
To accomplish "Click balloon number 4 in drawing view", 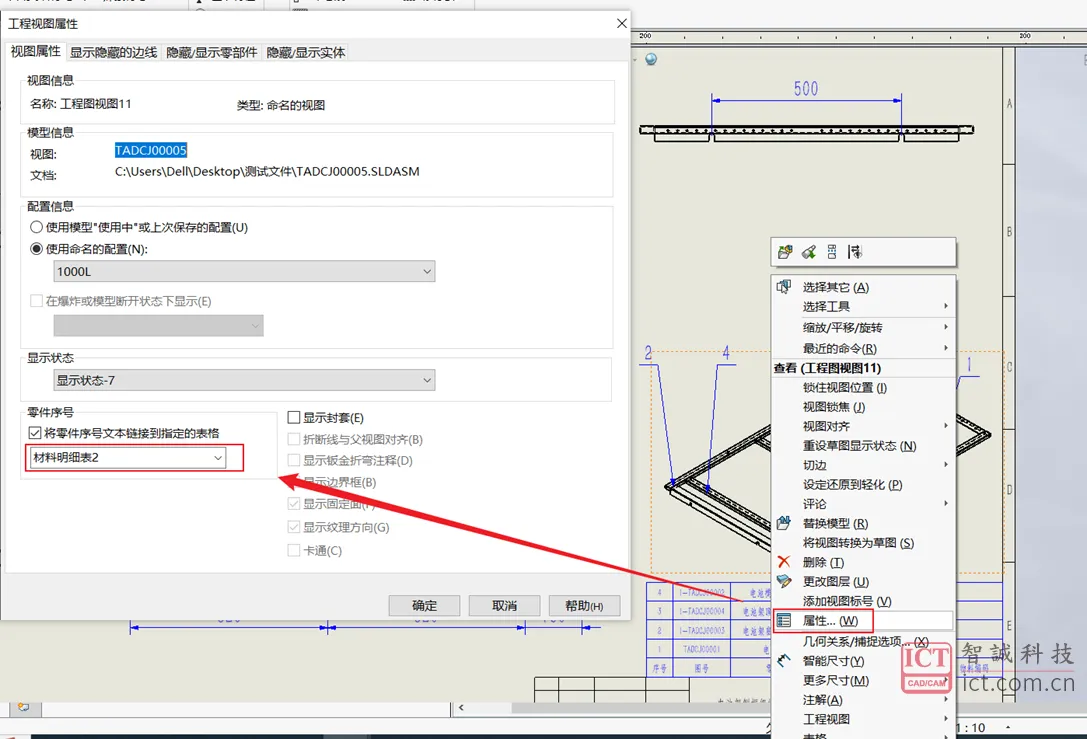I will coord(726,353).
